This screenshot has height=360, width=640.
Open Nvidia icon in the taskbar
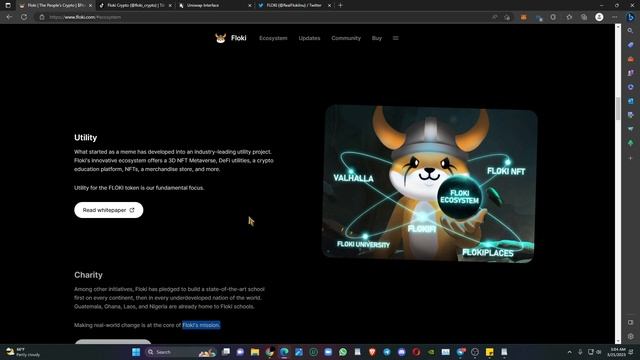[x=431, y=352]
